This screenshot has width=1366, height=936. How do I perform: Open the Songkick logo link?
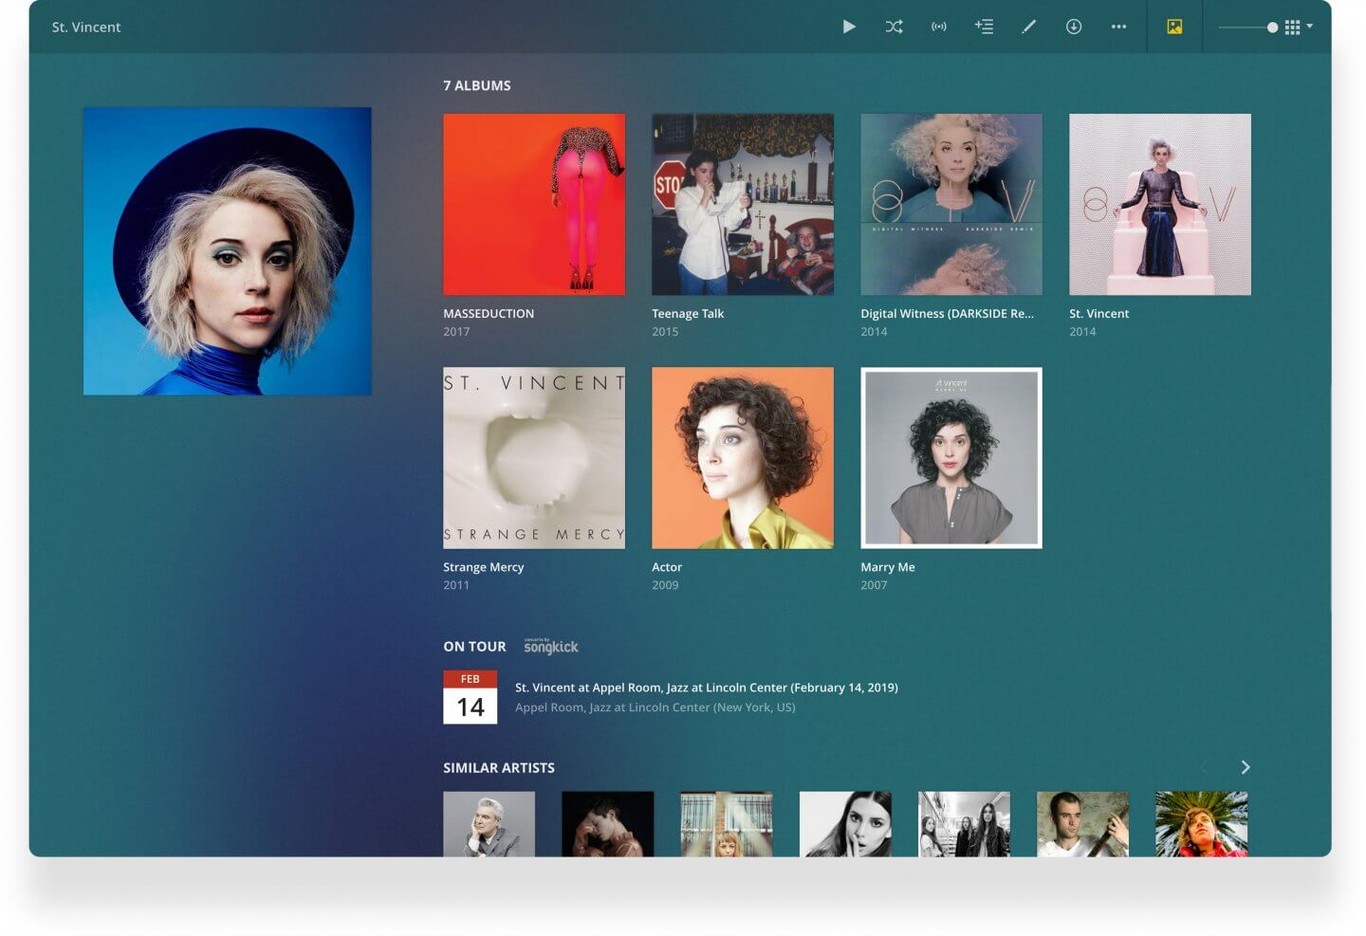(x=551, y=647)
